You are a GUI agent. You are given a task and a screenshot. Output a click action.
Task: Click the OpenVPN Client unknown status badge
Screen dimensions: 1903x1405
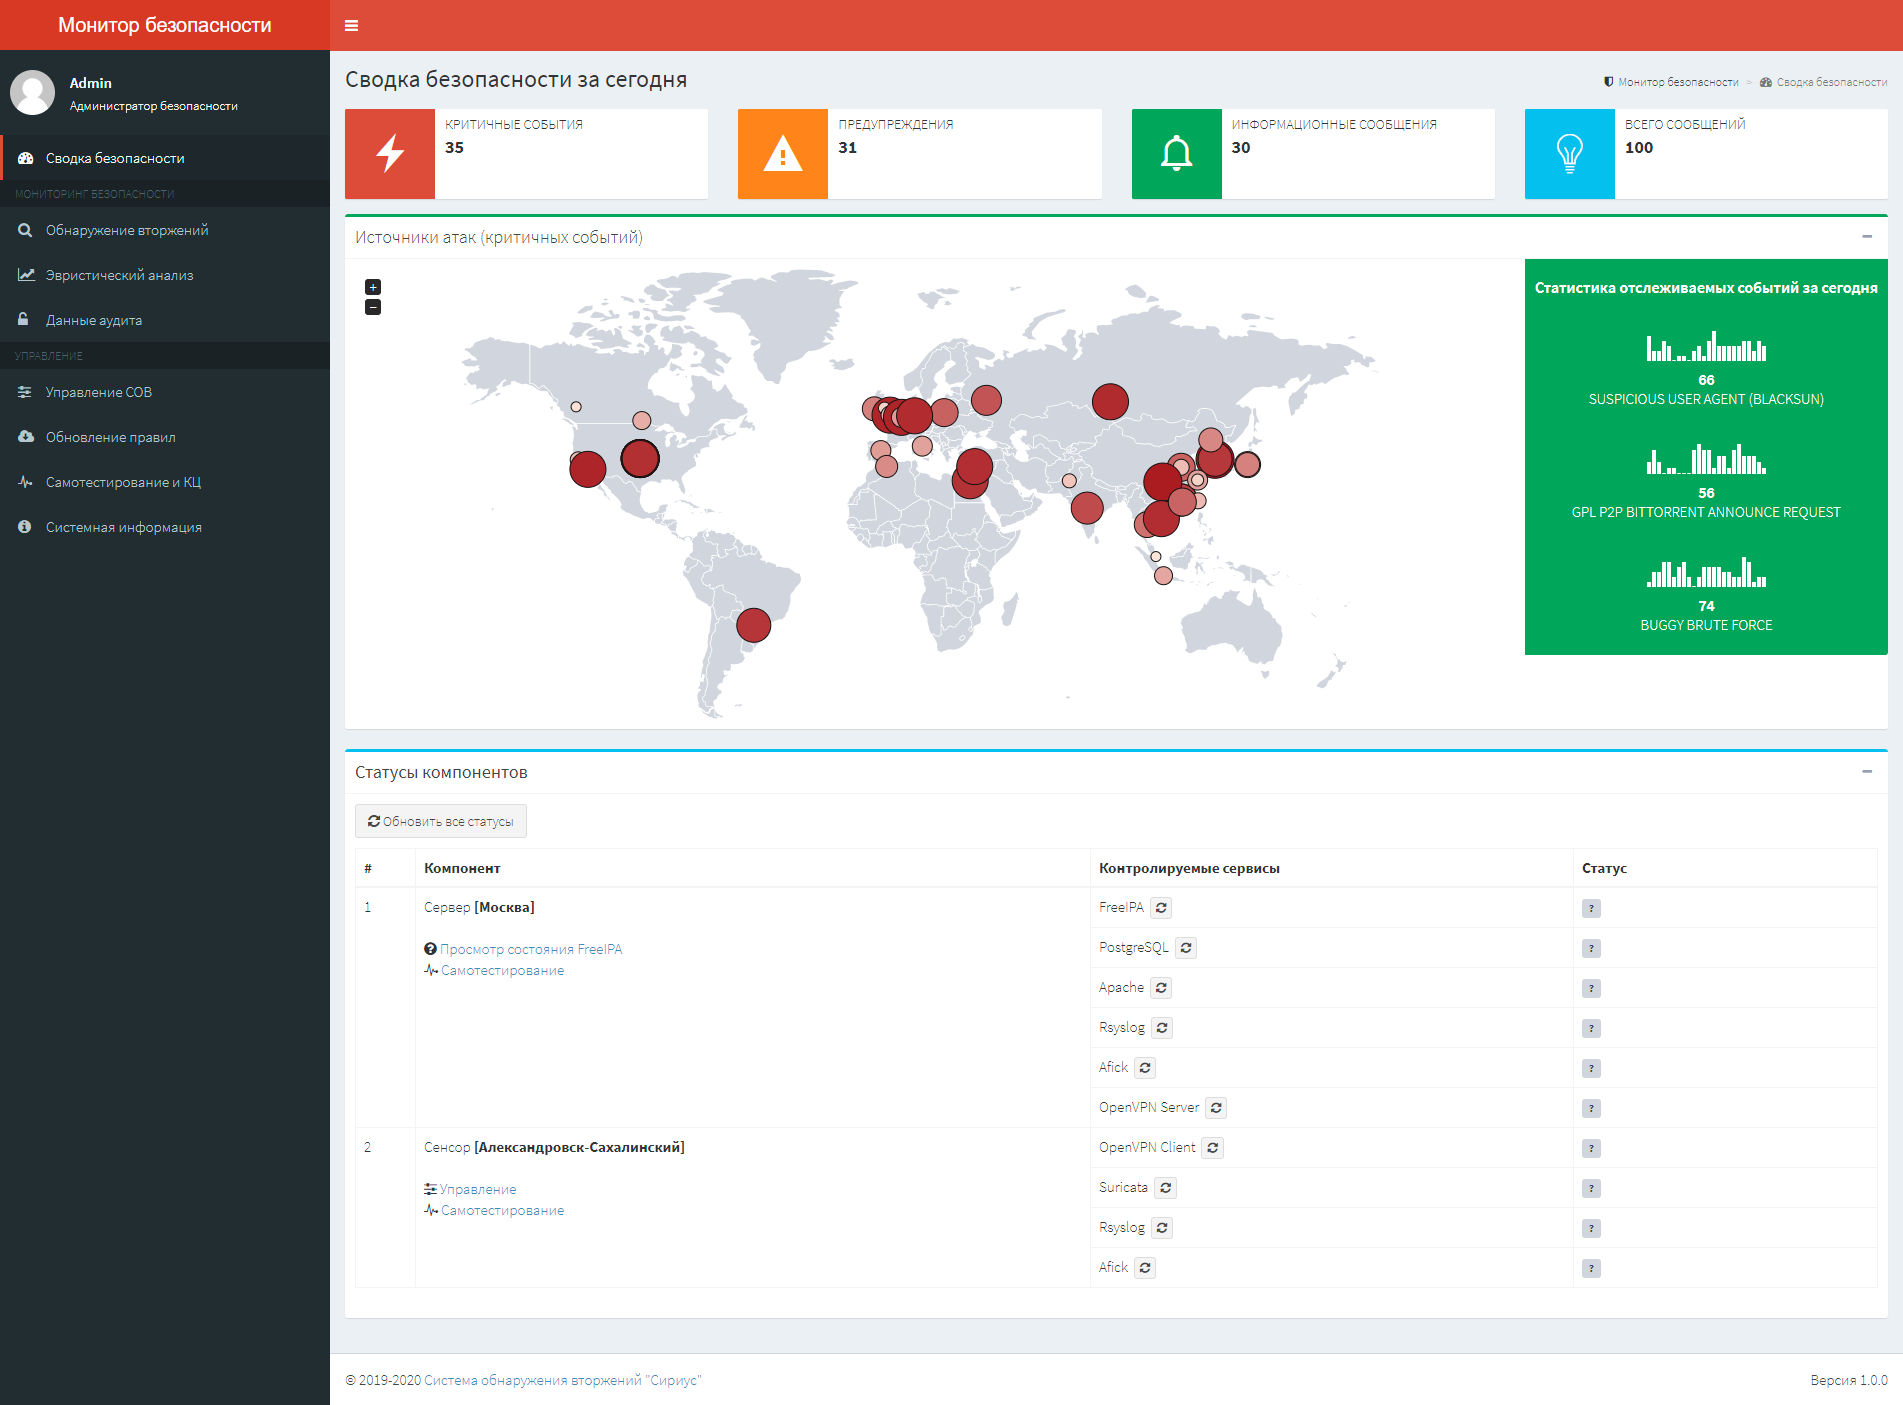click(1591, 1148)
